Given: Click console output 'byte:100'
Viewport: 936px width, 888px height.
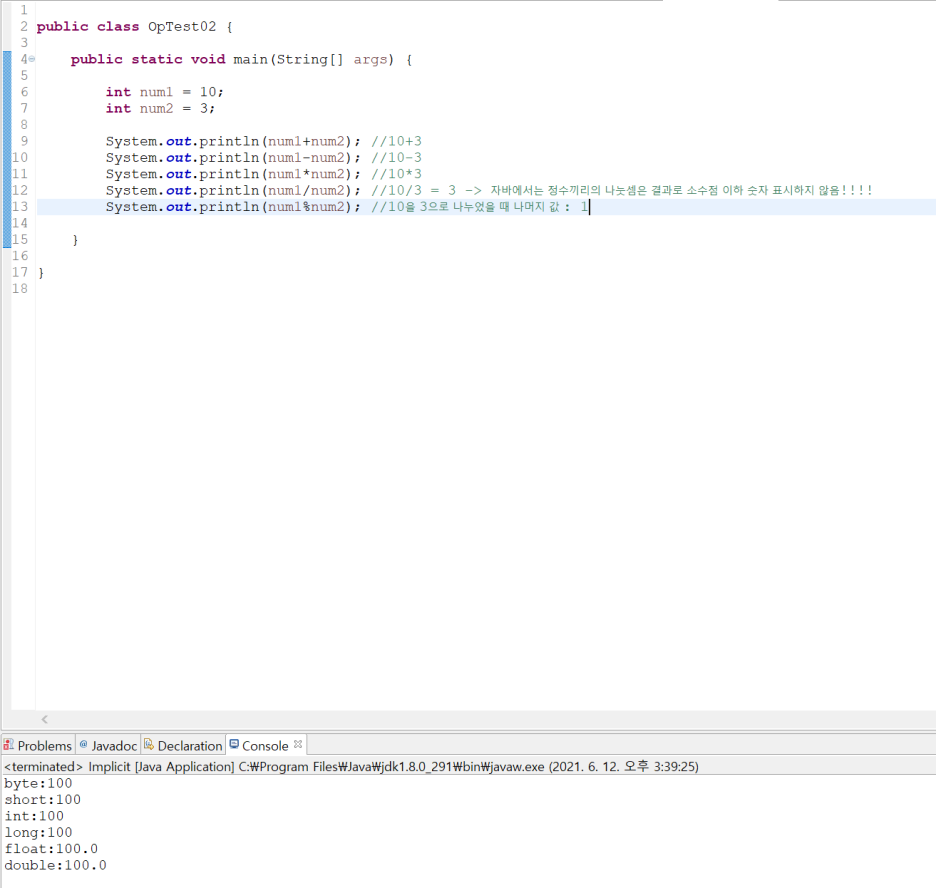Looking at the screenshot, I should 38,783.
